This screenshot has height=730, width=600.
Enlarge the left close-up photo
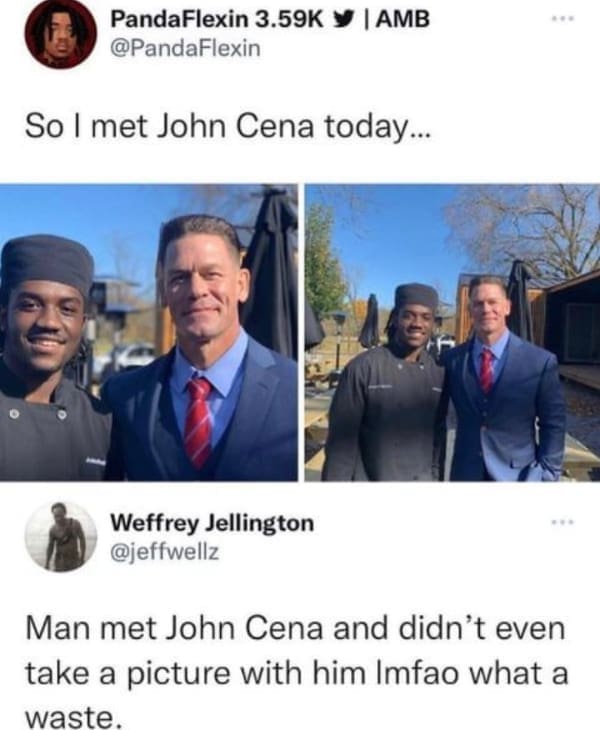[x=149, y=332]
